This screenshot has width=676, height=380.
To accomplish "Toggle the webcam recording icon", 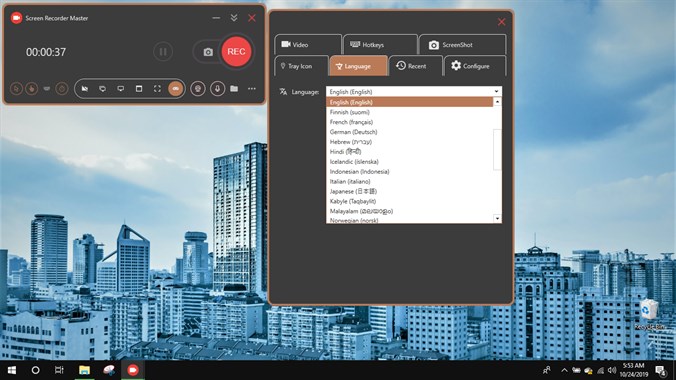I will 198,89.
